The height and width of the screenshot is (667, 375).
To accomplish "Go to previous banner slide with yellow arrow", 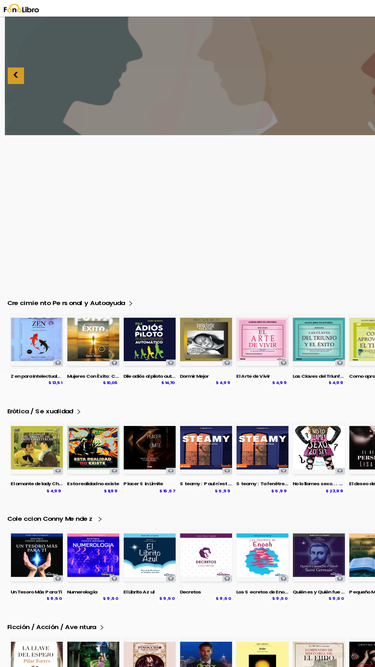I will [x=16, y=76].
